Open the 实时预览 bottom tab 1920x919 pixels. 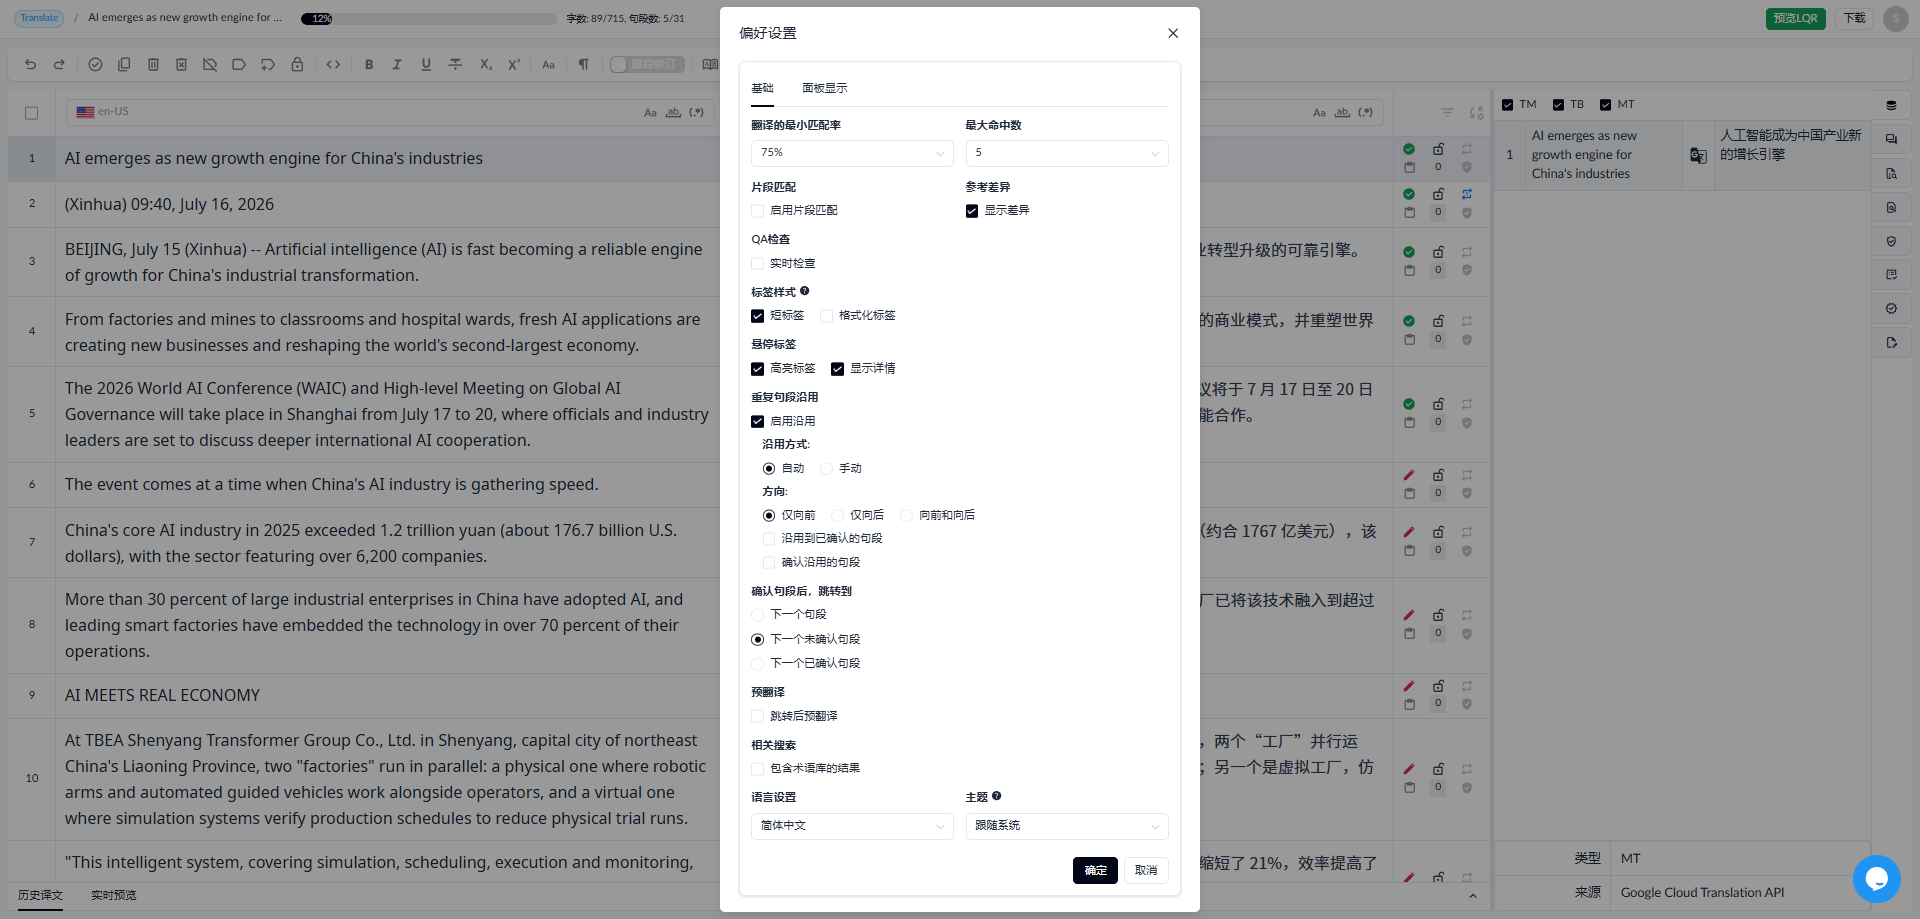click(113, 895)
